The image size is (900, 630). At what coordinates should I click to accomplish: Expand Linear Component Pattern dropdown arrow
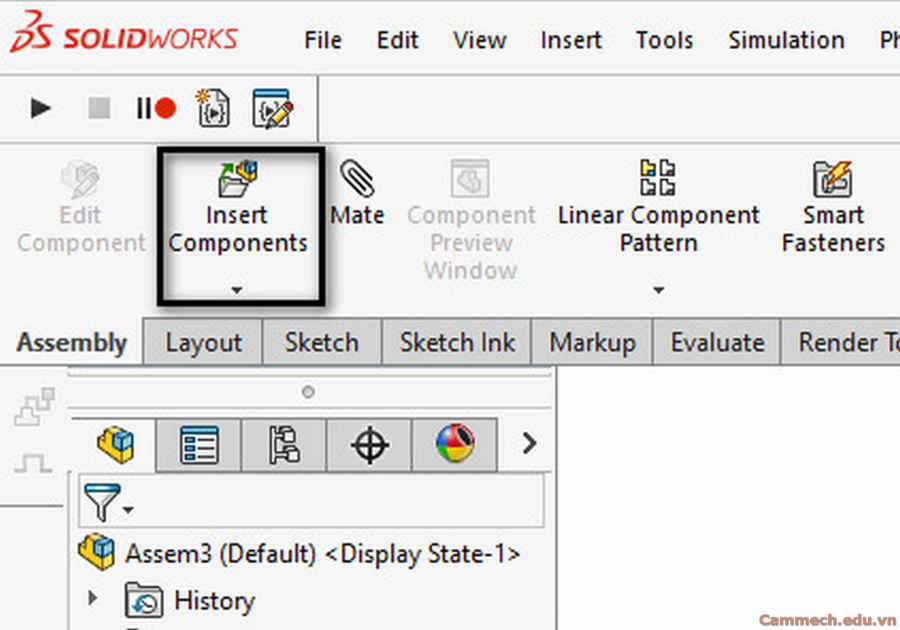(x=659, y=290)
